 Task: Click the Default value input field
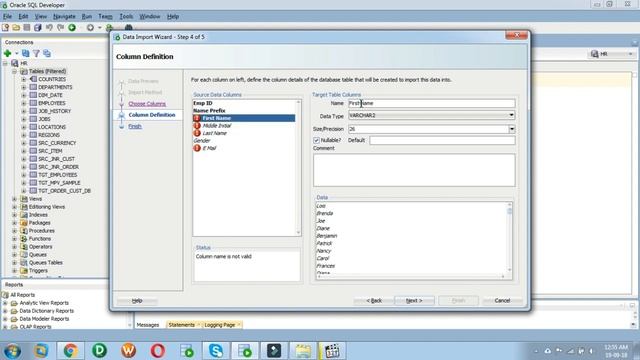click(x=442, y=140)
